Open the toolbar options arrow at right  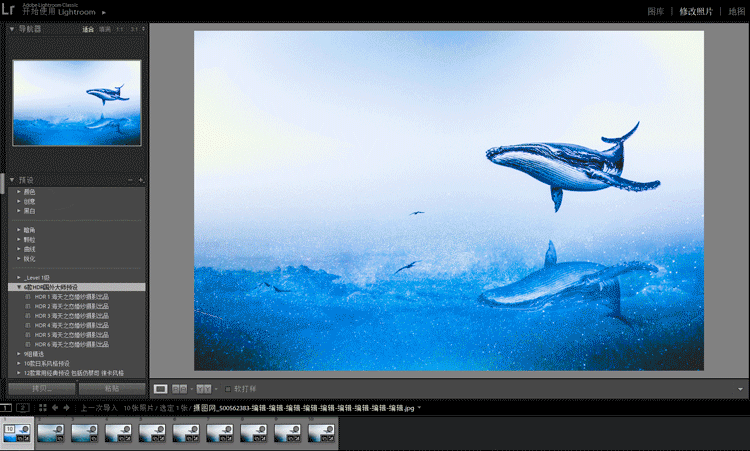coord(740,389)
